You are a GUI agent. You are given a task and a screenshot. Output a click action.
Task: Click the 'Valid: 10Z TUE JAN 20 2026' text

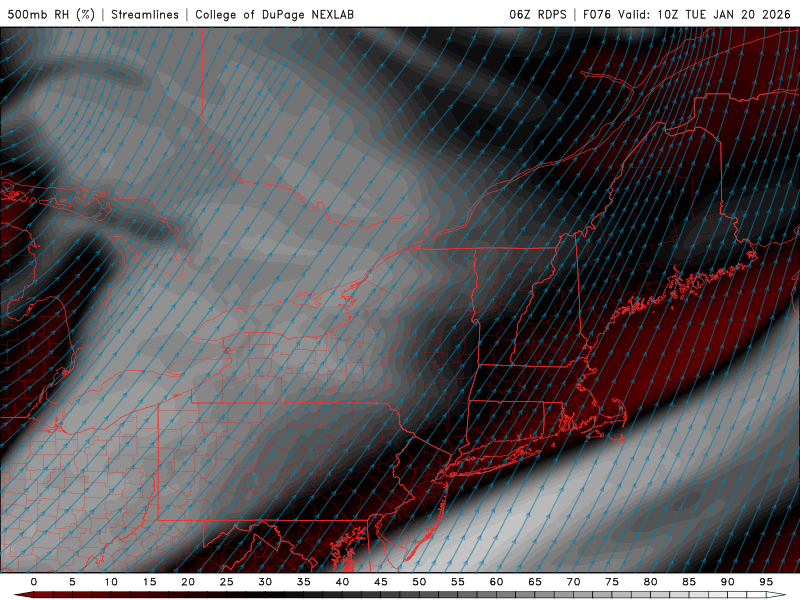pos(704,14)
